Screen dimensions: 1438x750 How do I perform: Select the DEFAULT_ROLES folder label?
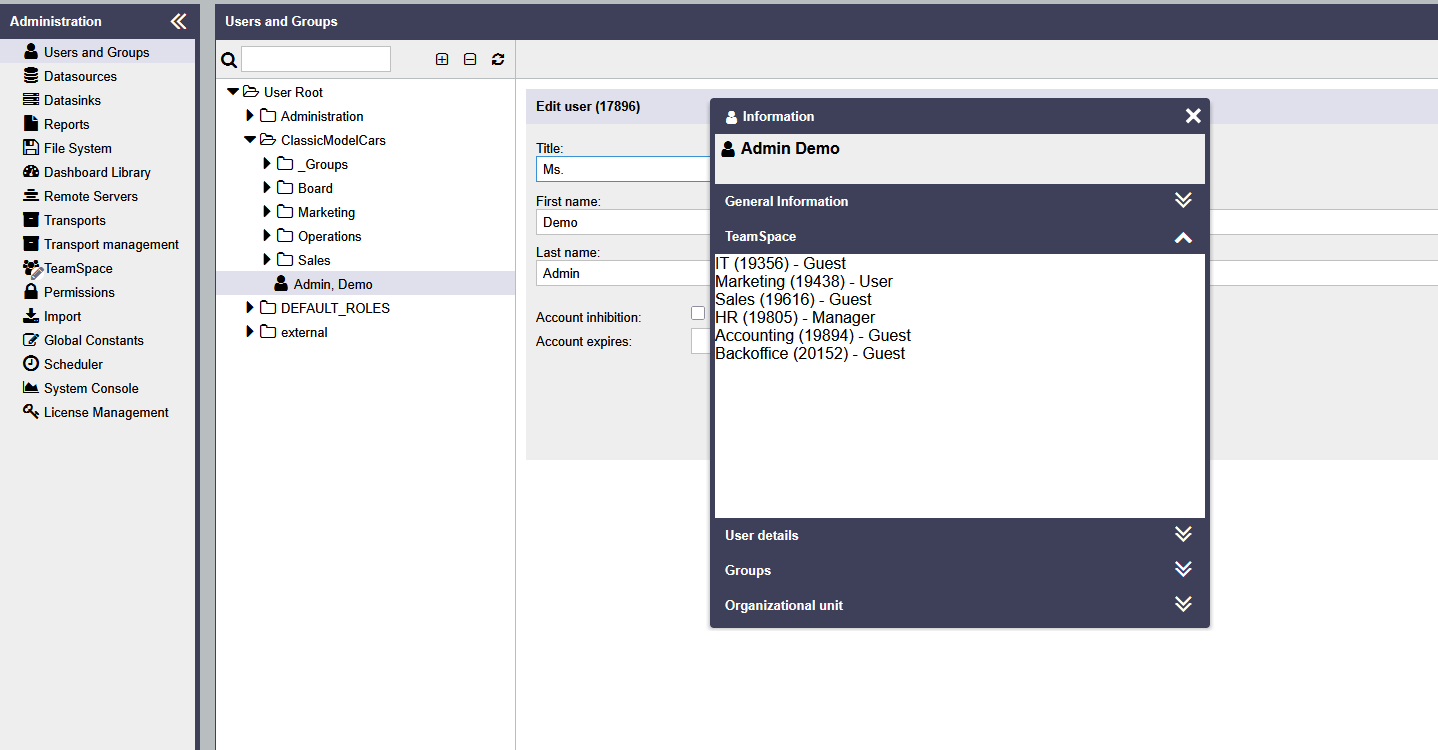click(335, 308)
